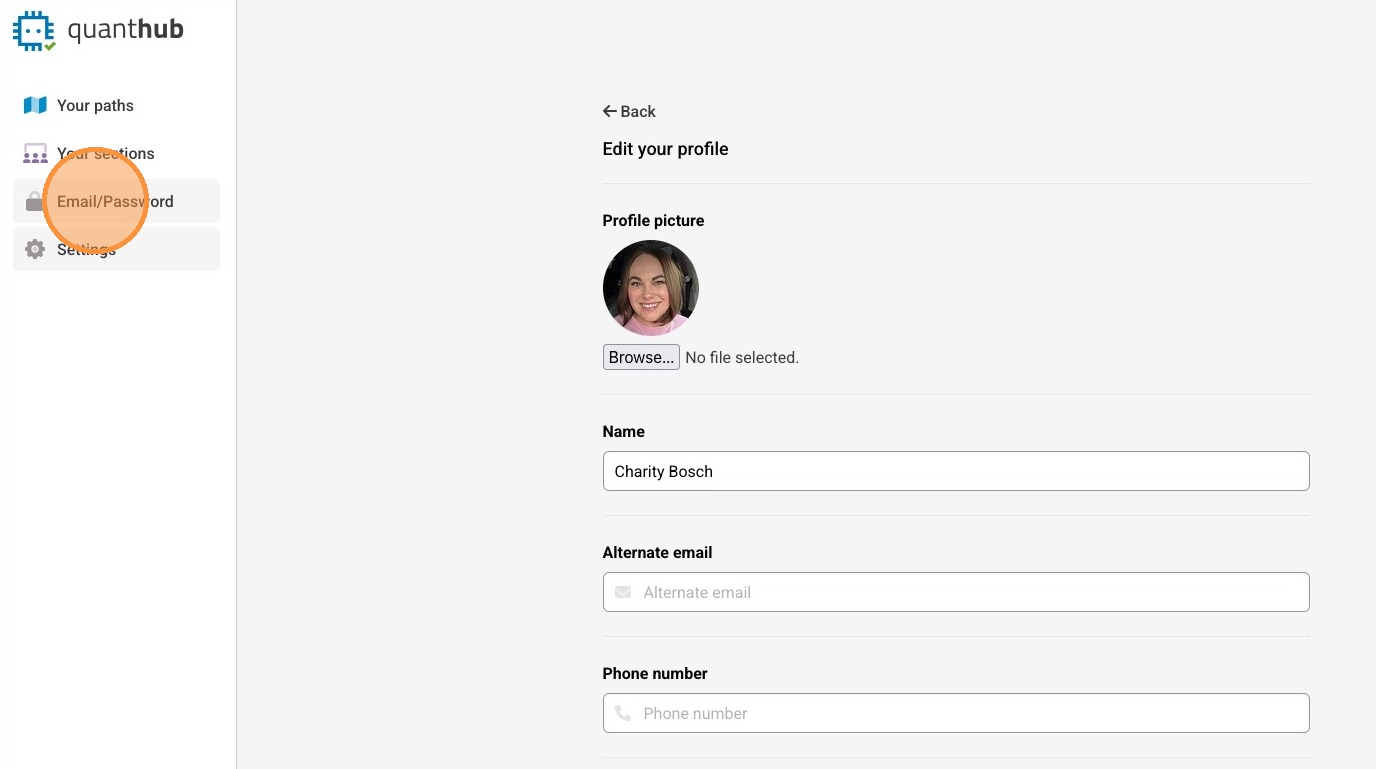Focus the Phone number field
Screen dimensions: 1376x769
(x=970, y=713)
